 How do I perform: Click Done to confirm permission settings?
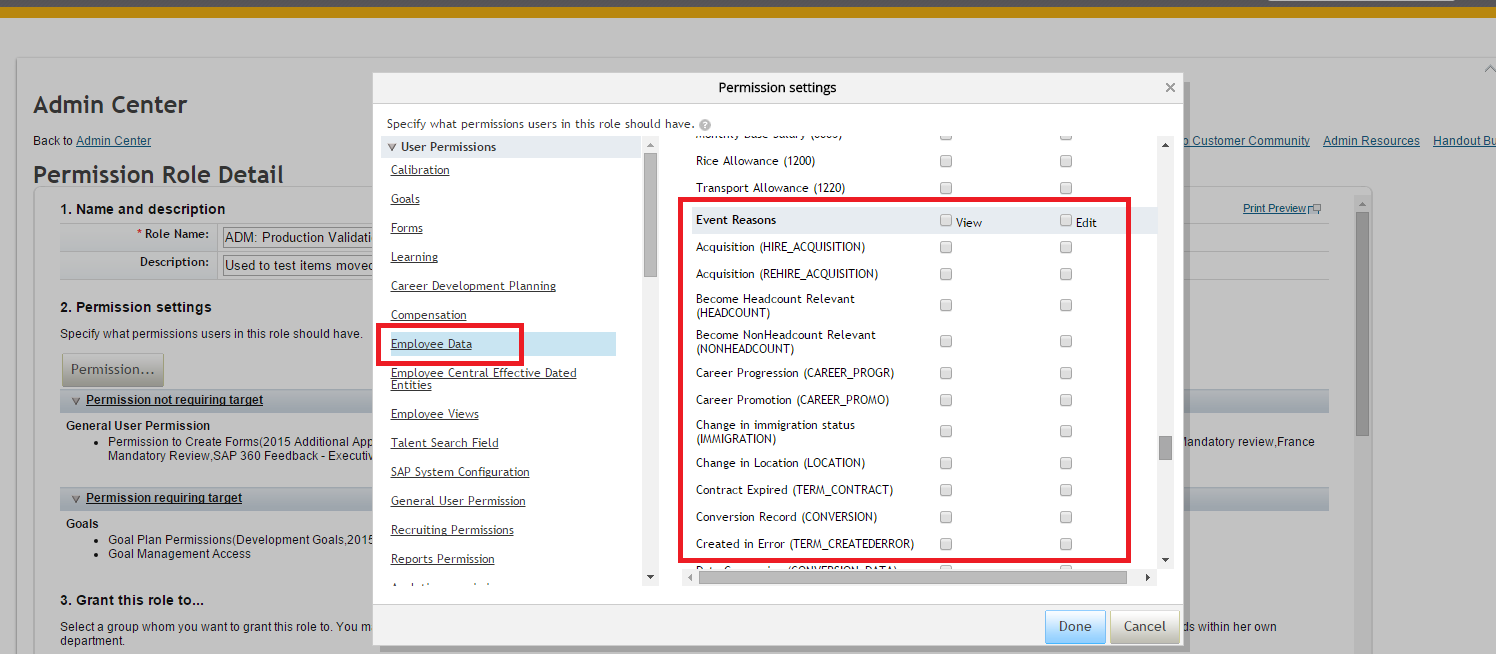click(1075, 627)
